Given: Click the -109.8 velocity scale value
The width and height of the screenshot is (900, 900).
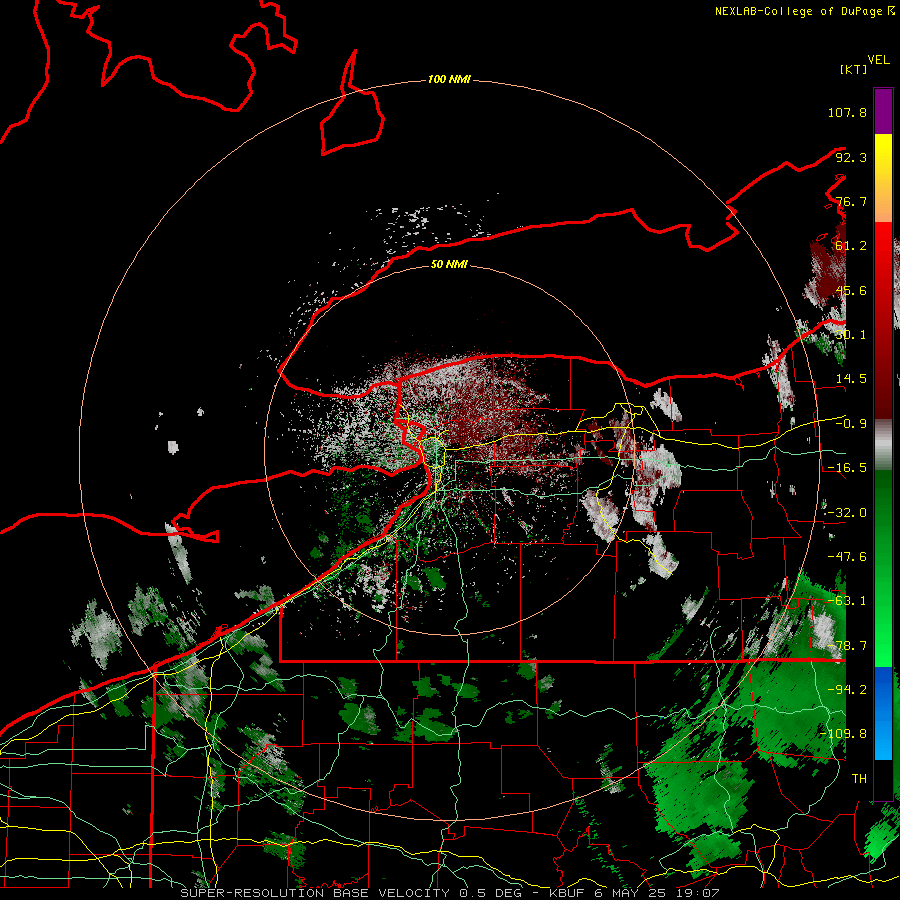Looking at the screenshot, I should coord(843,734).
